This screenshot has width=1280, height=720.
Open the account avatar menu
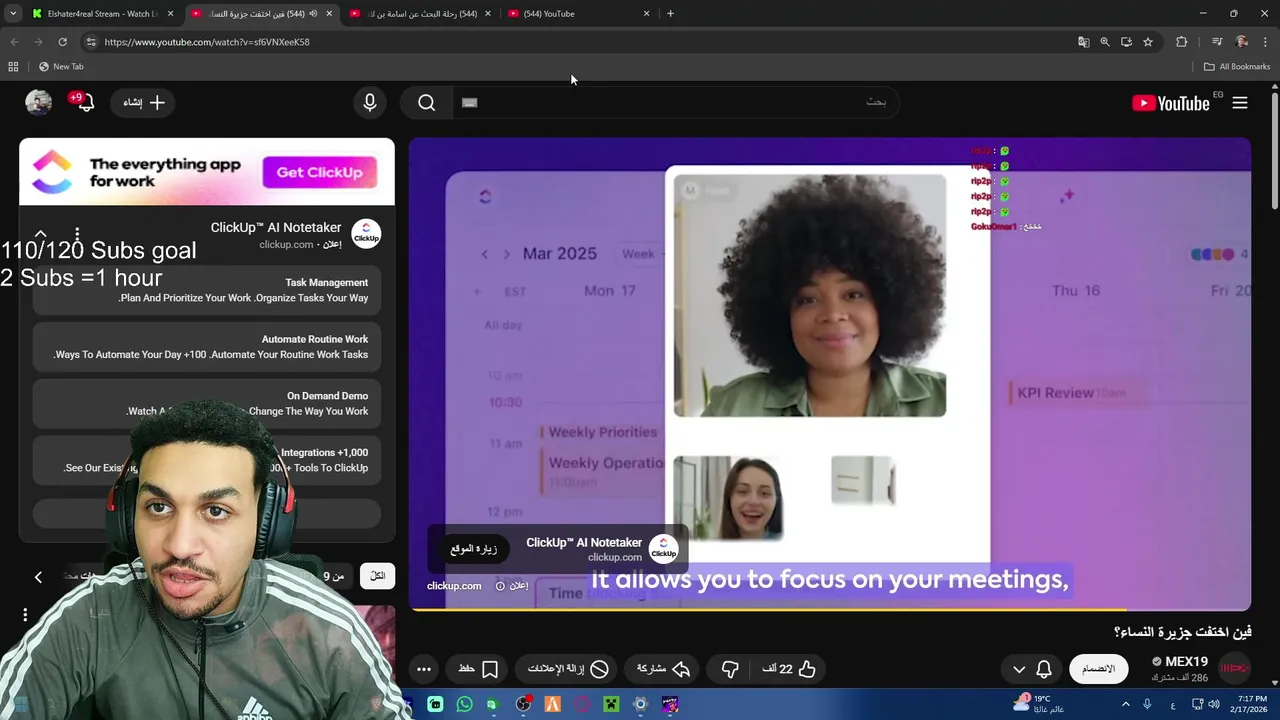click(x=38, y=103)
